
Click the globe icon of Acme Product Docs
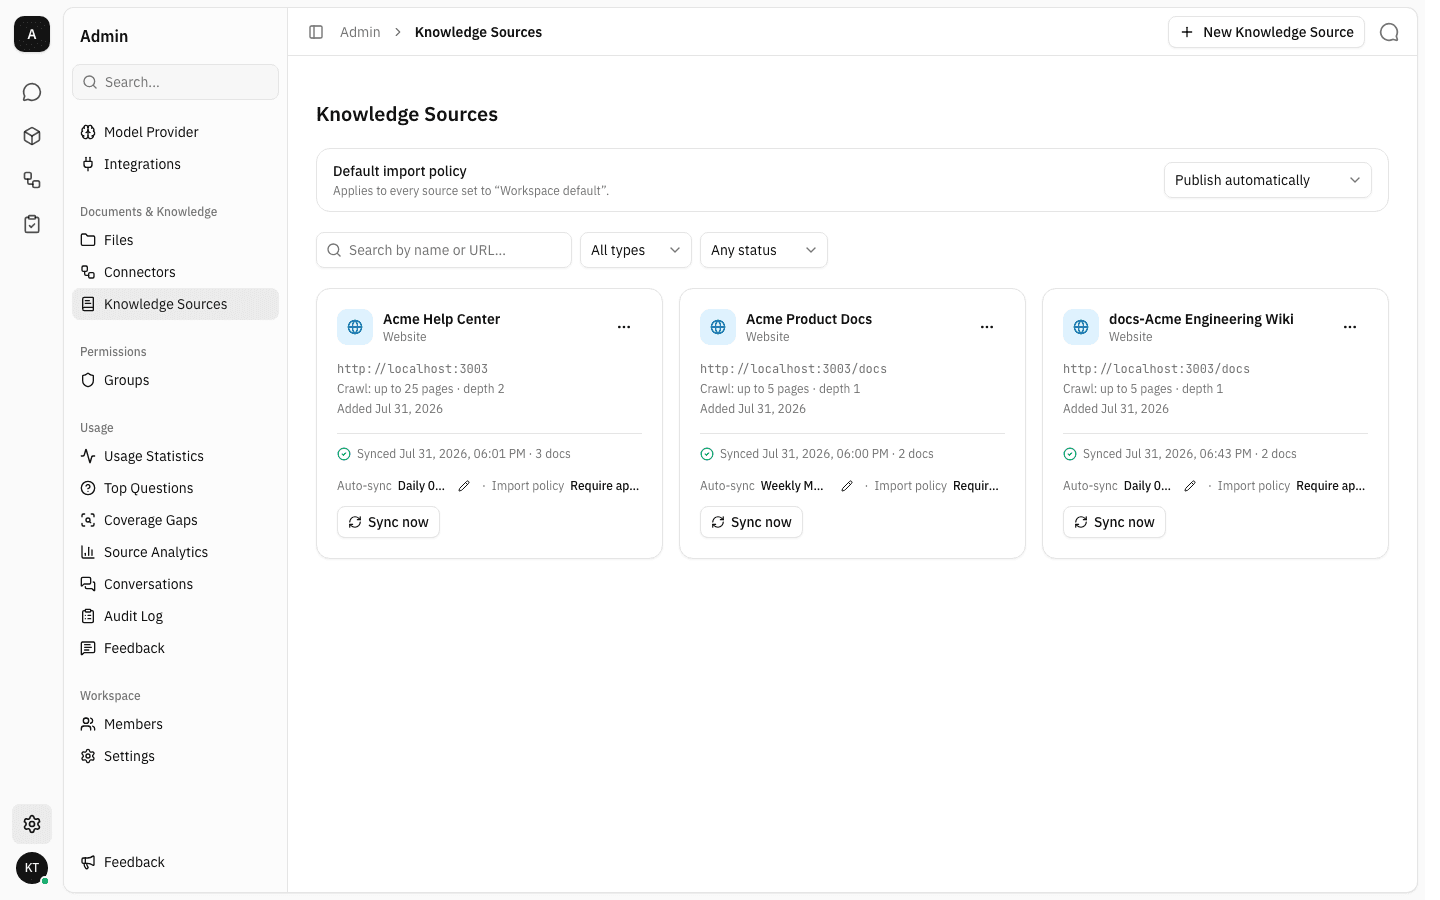[x=718, y=327]
